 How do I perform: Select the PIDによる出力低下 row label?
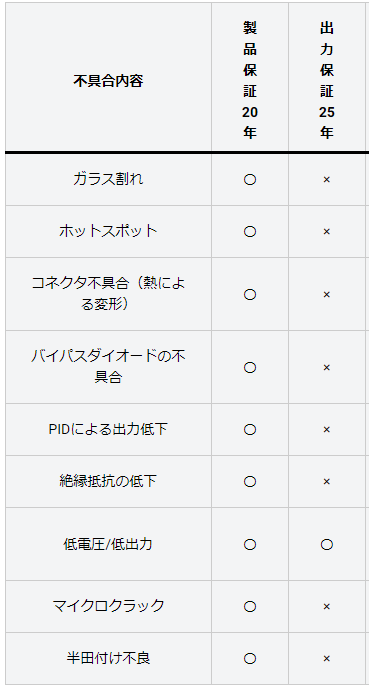(x=108, y=429)
